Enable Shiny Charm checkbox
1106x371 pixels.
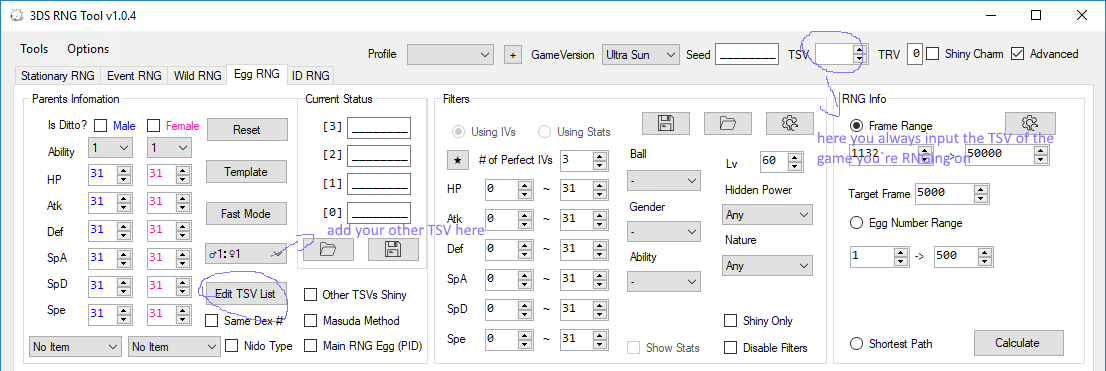coord(932,54)
